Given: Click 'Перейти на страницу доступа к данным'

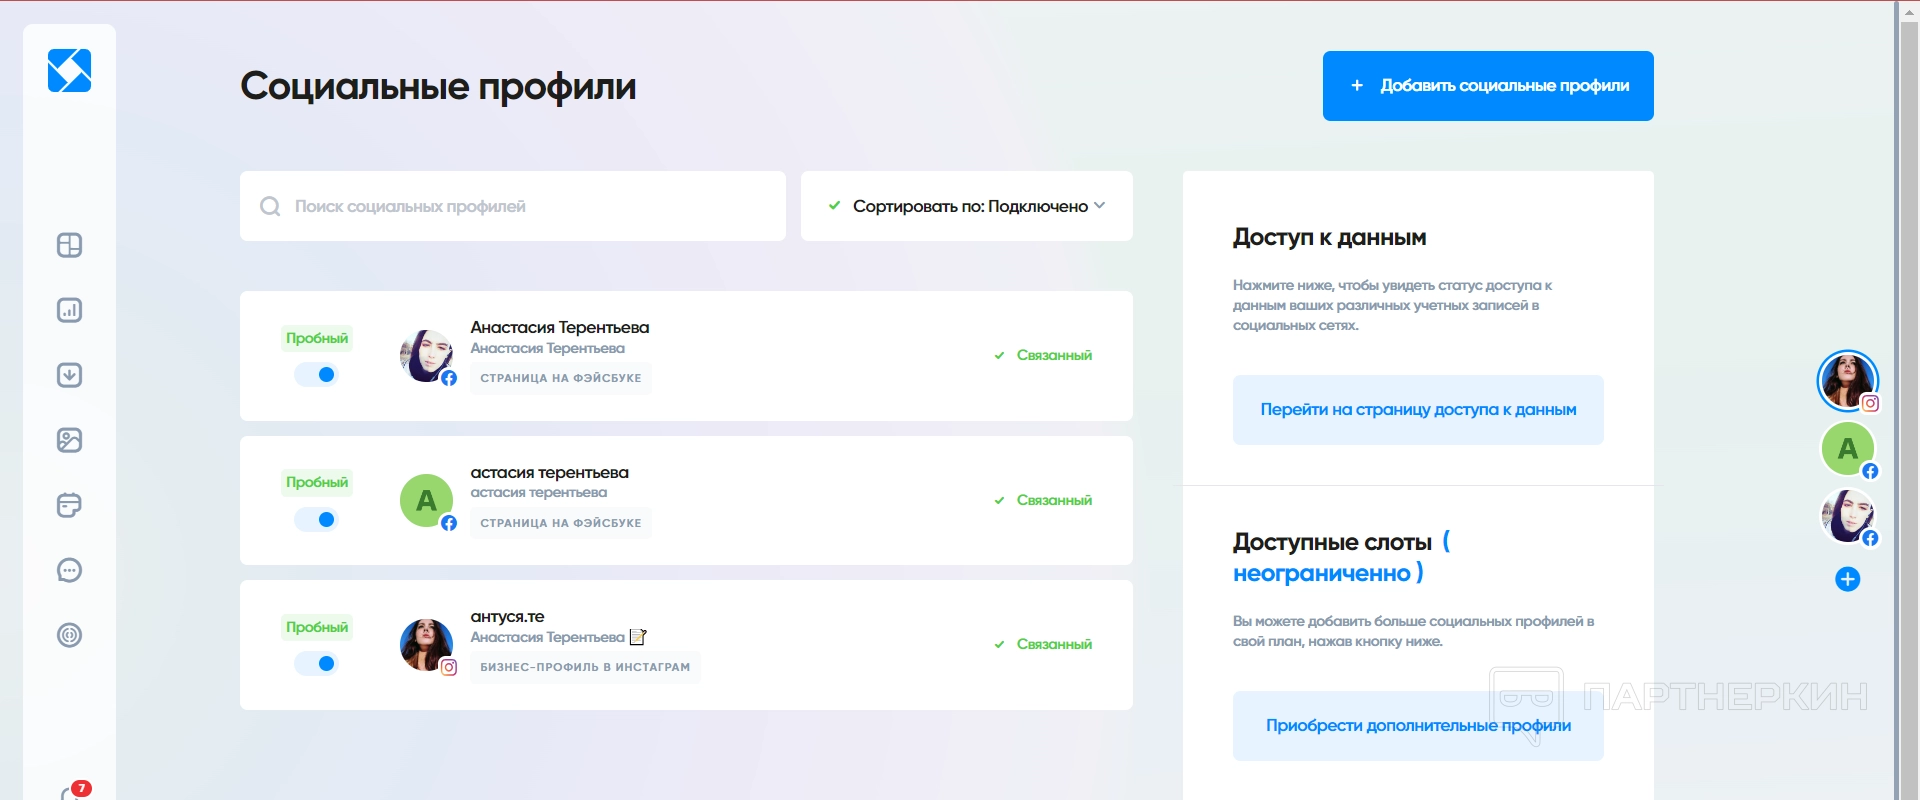Looking at the screenshot, I should click(1418, 410).
